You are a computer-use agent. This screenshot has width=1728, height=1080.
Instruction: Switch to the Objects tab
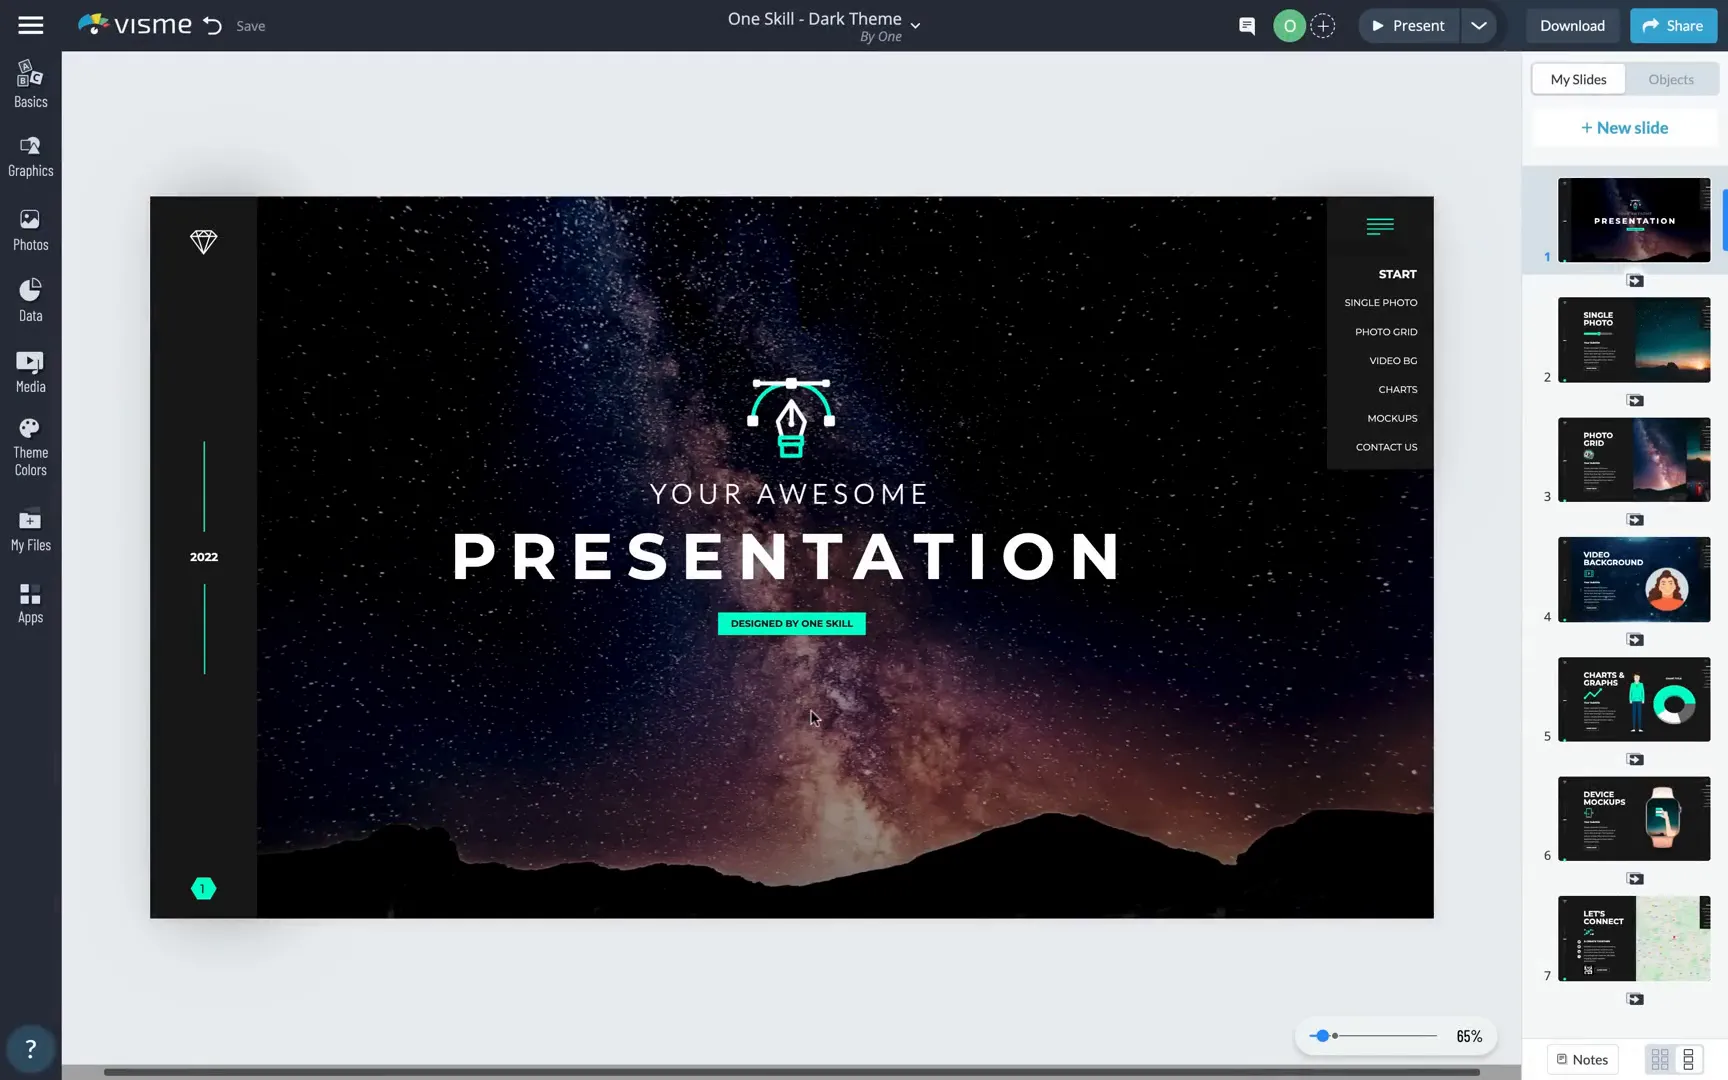(1670, 79)
